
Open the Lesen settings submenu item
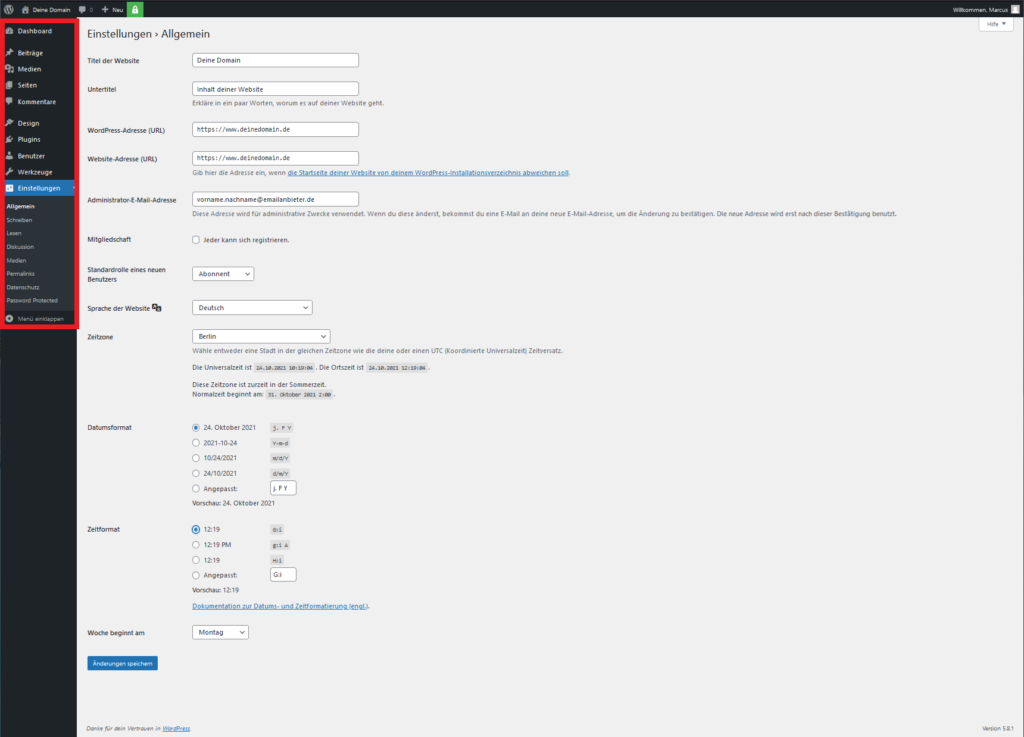click(14, 233)
